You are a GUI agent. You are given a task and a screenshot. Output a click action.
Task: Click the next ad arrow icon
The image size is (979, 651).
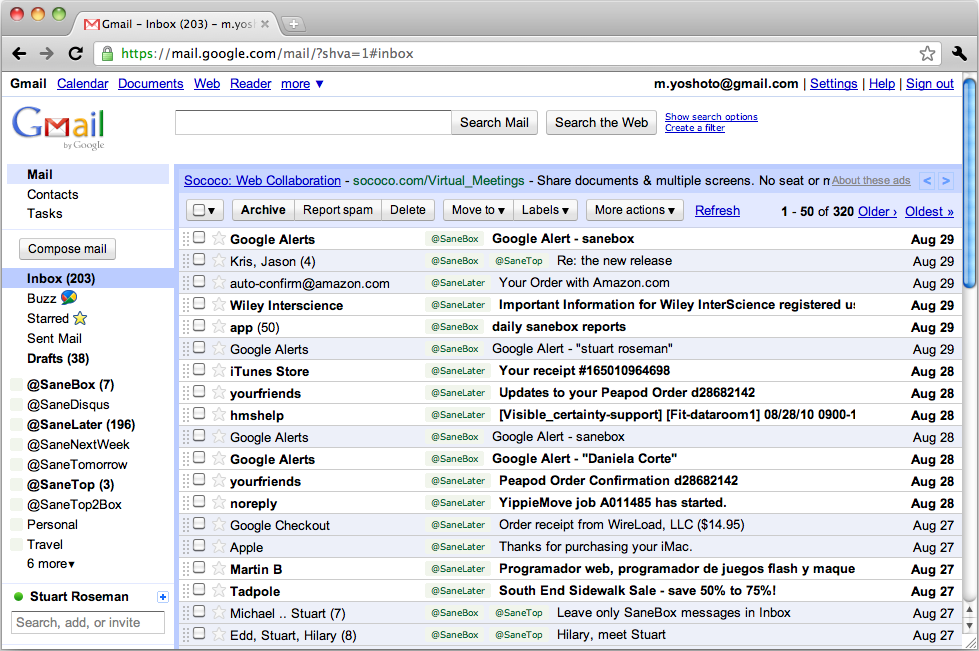point(948,181)
